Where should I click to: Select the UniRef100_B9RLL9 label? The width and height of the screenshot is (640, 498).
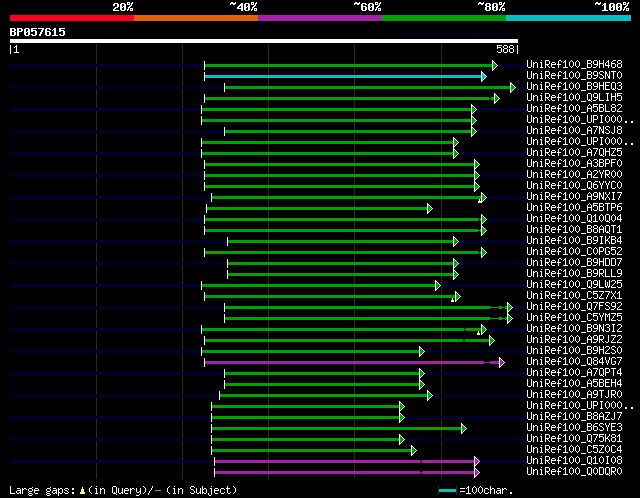(574, 273)
